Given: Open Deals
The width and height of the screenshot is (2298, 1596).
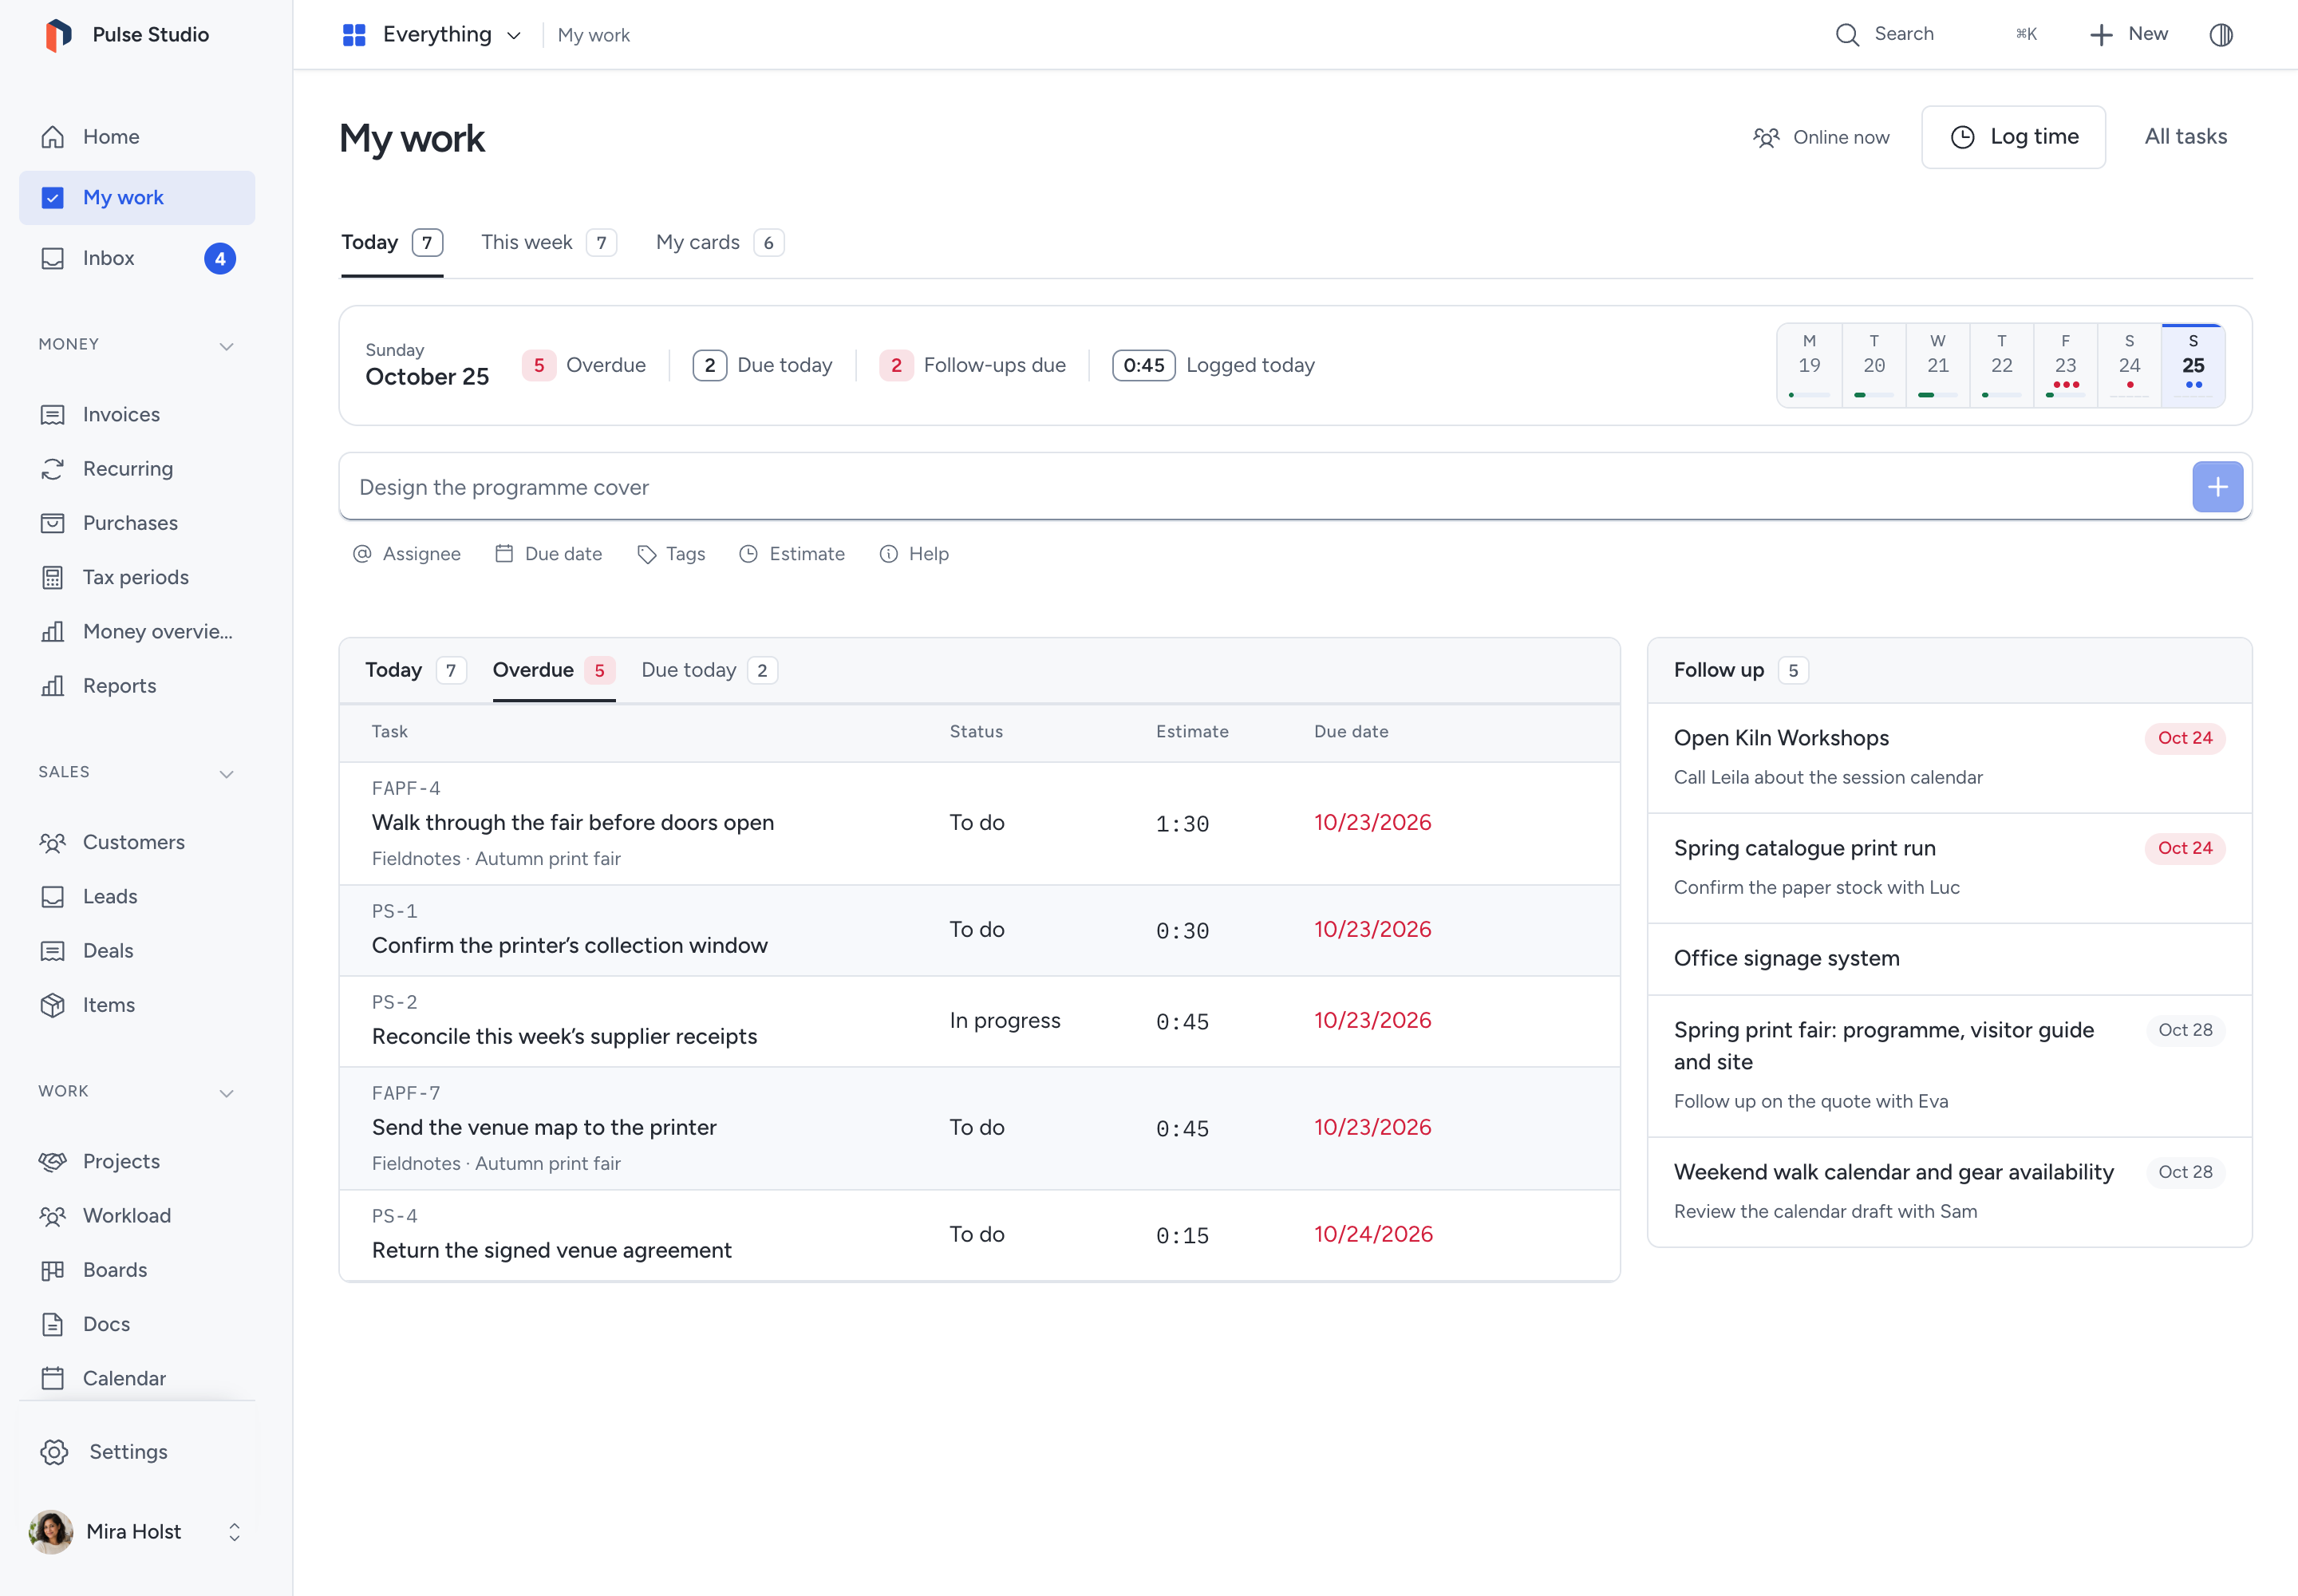Looking at the screenshot, I should click(x=137, y=950).
